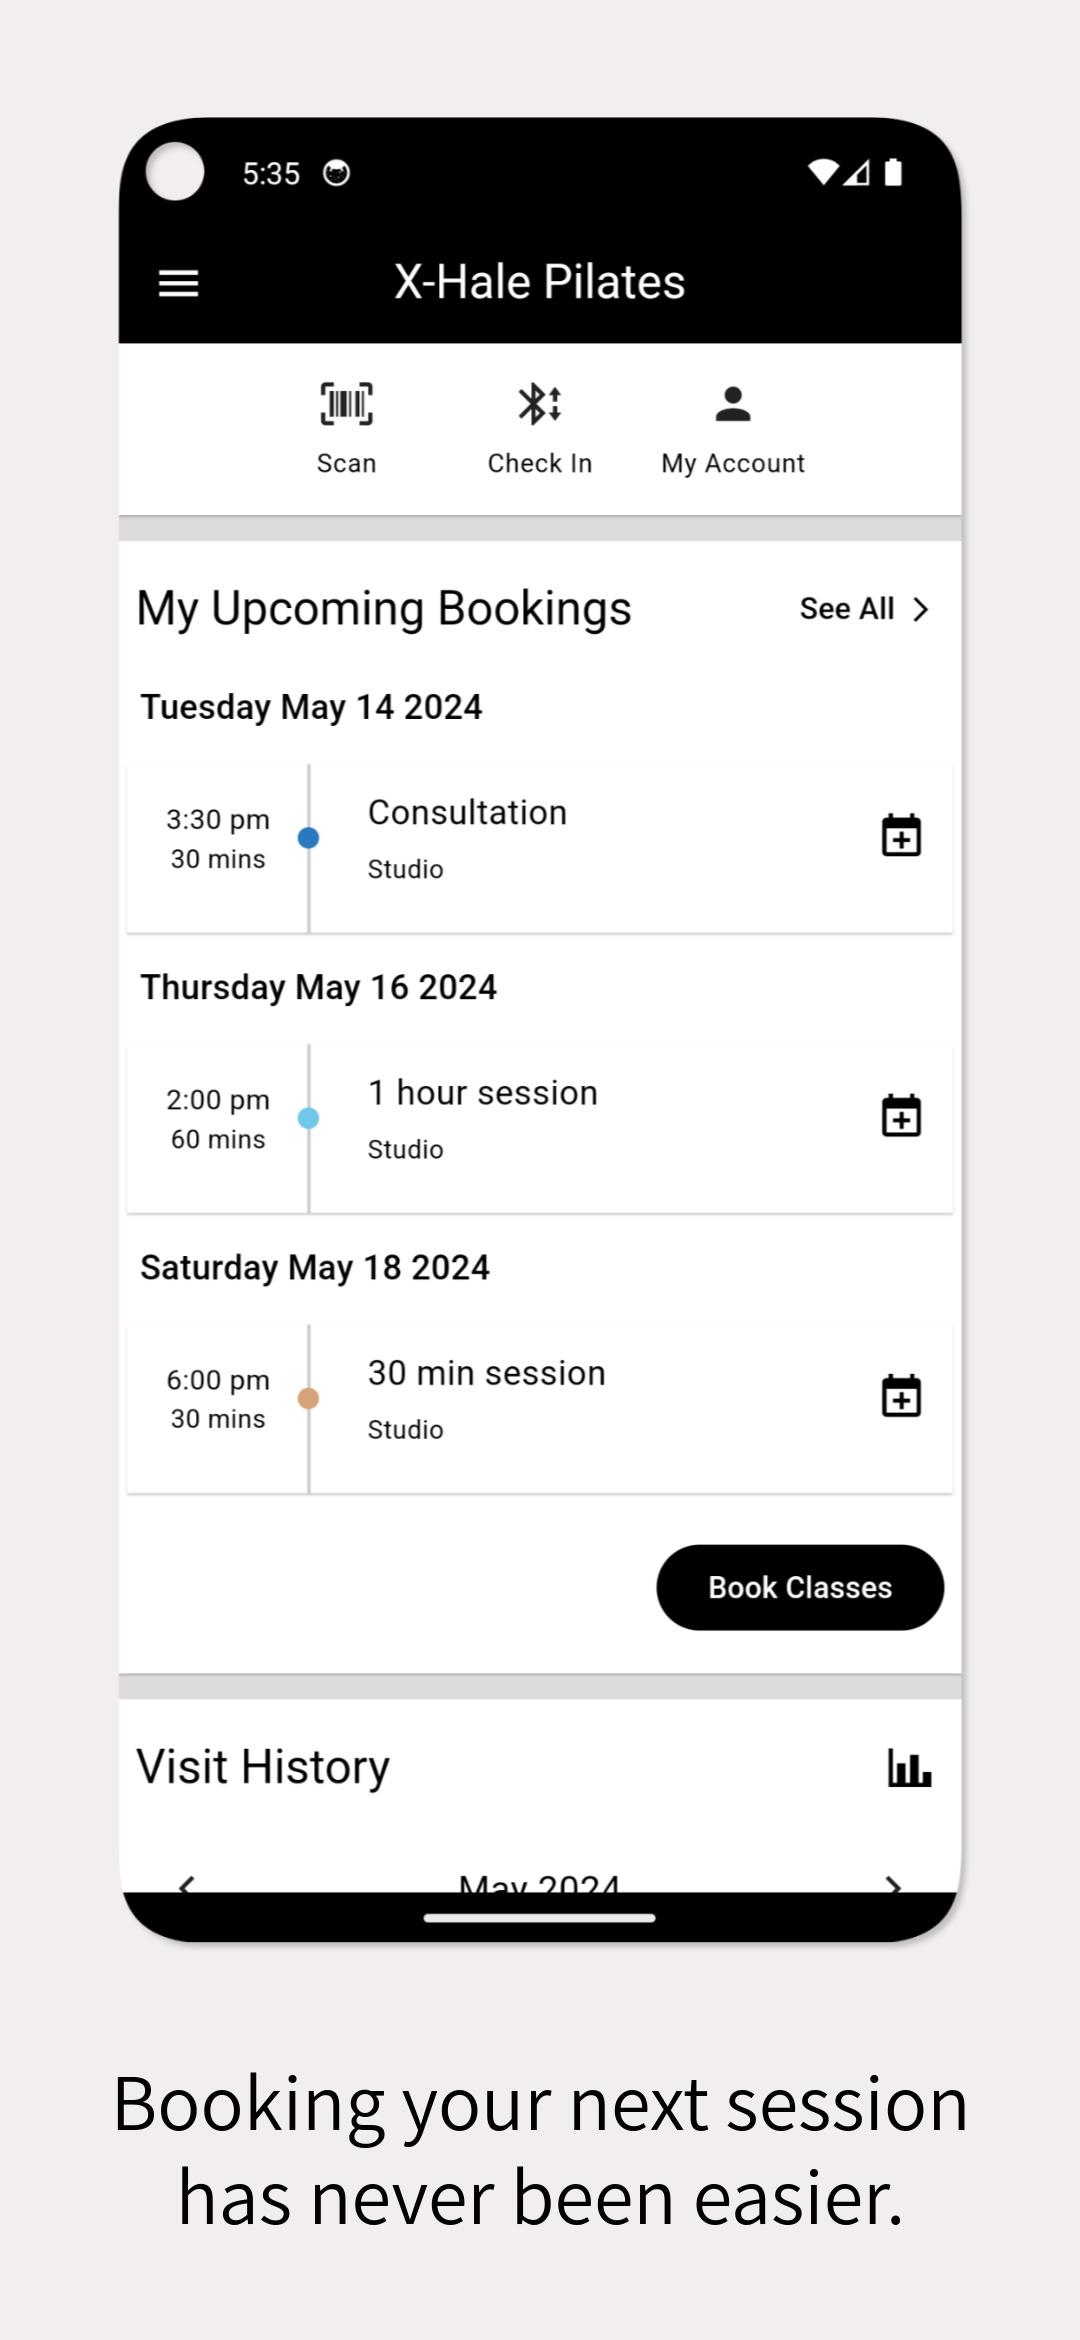
Task: Expand See All chevron arrow
Action: 921,609
